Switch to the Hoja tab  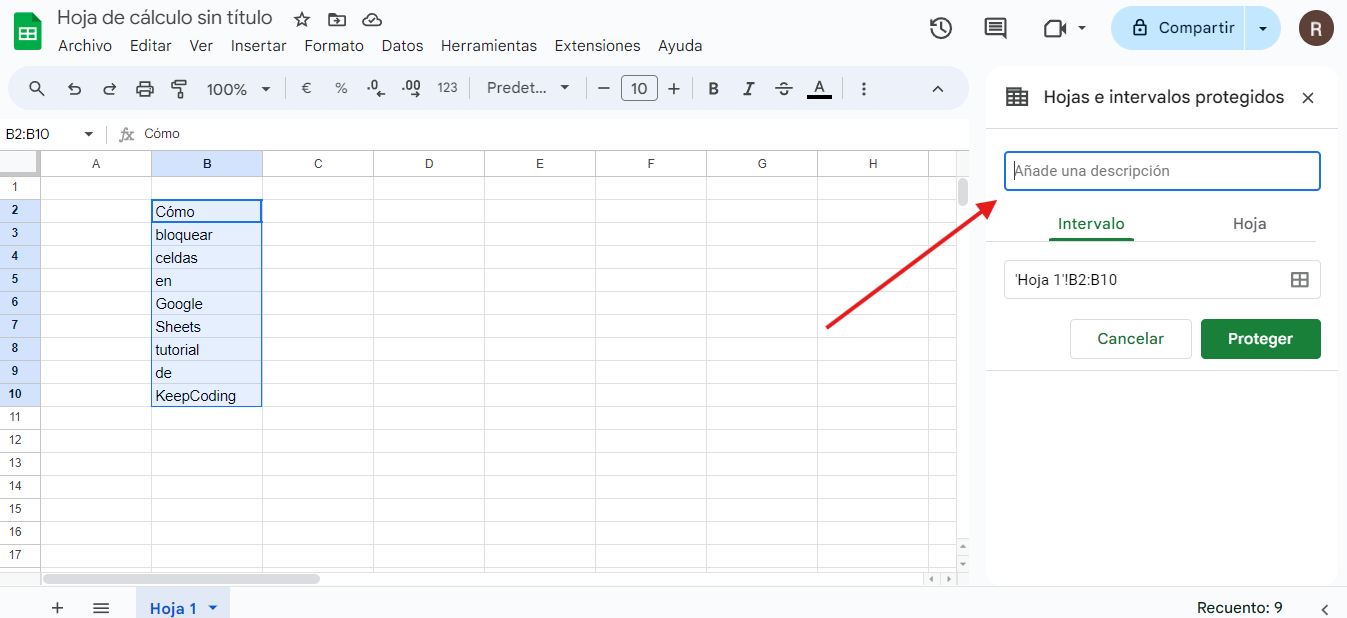[x=1249, y=224]
